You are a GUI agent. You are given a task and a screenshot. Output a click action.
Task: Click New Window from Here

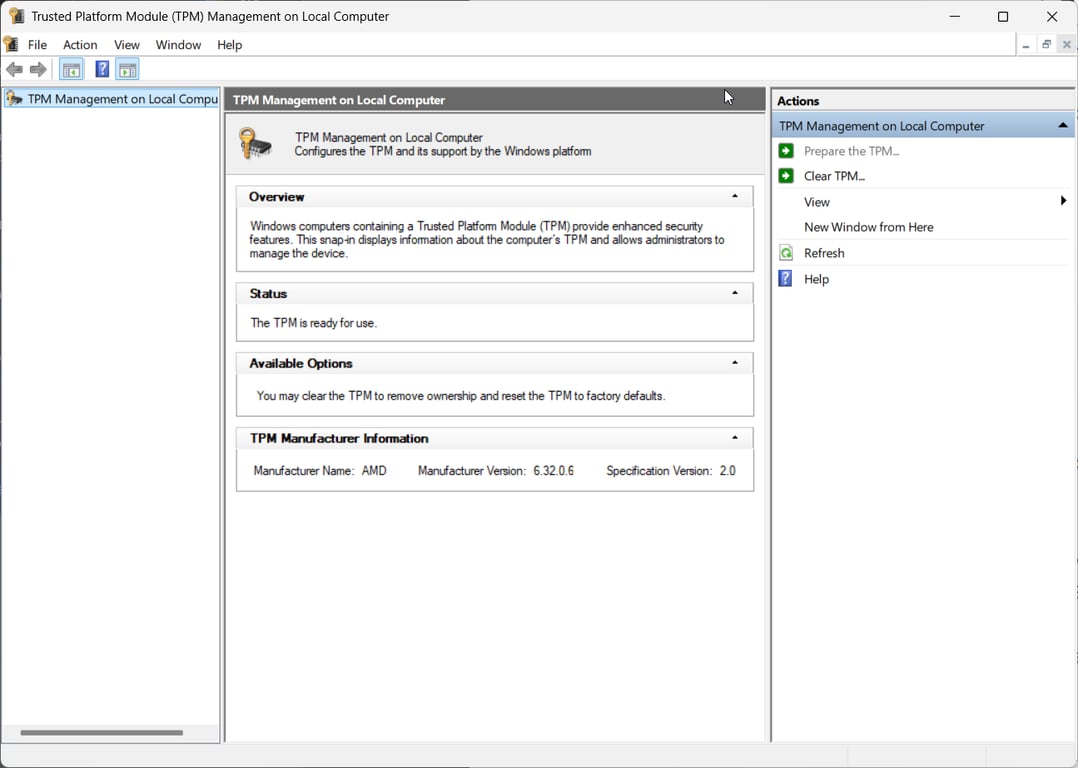coord(868,227)
